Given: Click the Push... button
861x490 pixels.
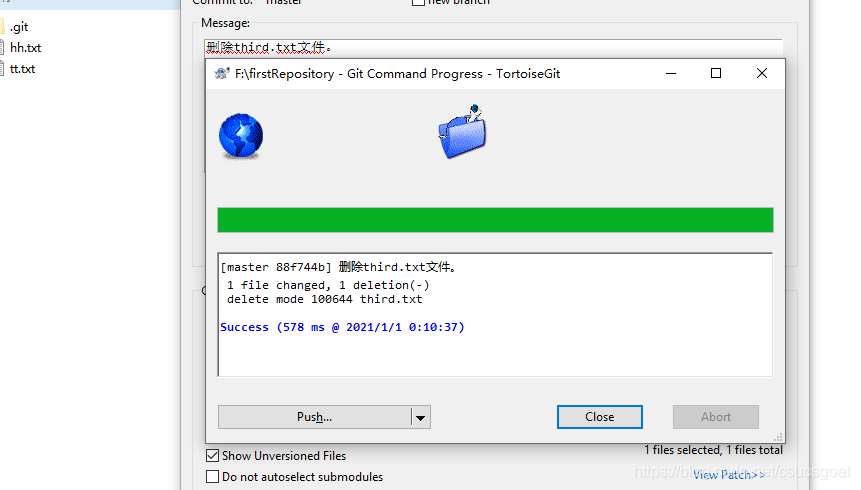Looking at the screenshot, I should pyautogui.click(x=315, y=417).
